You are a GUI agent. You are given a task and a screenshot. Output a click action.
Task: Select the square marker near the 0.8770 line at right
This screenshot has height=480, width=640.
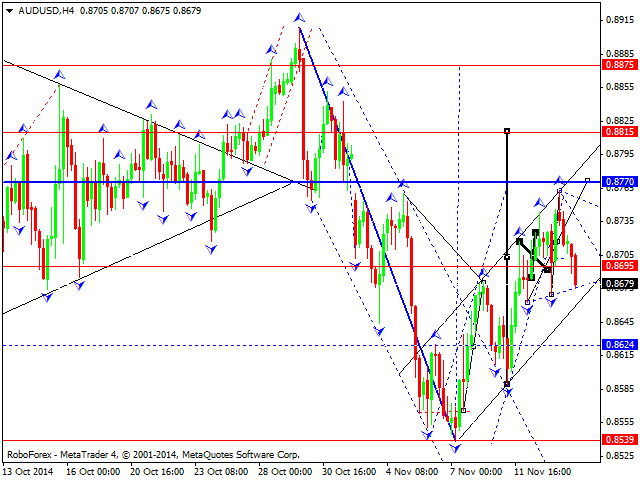pyautogui.click(x=587, y=180)
